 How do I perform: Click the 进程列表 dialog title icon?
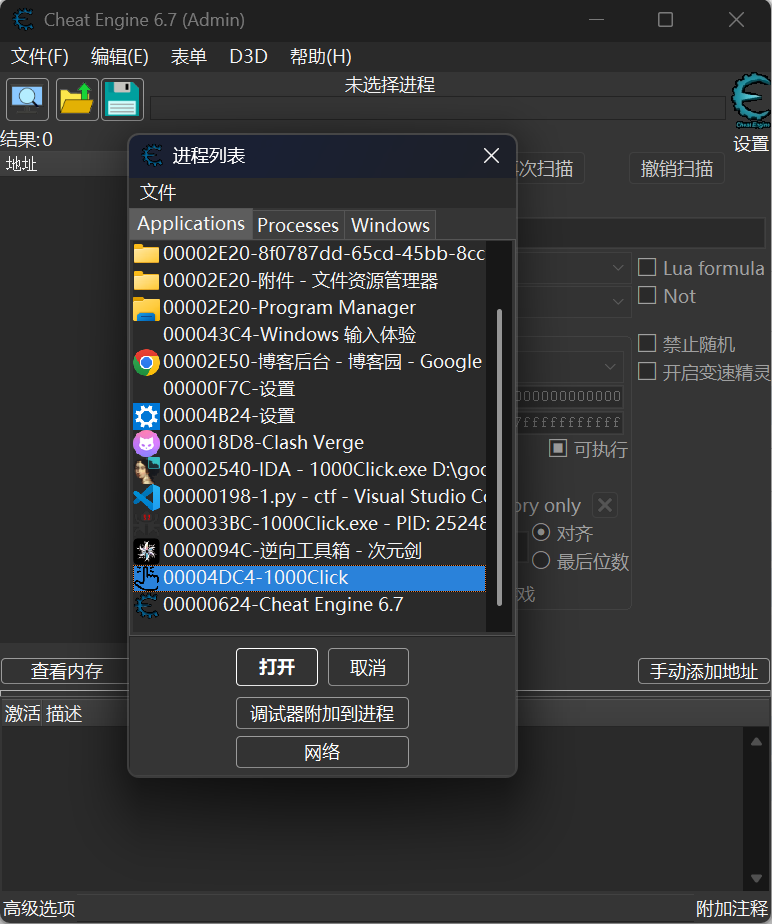coord(152,156)
